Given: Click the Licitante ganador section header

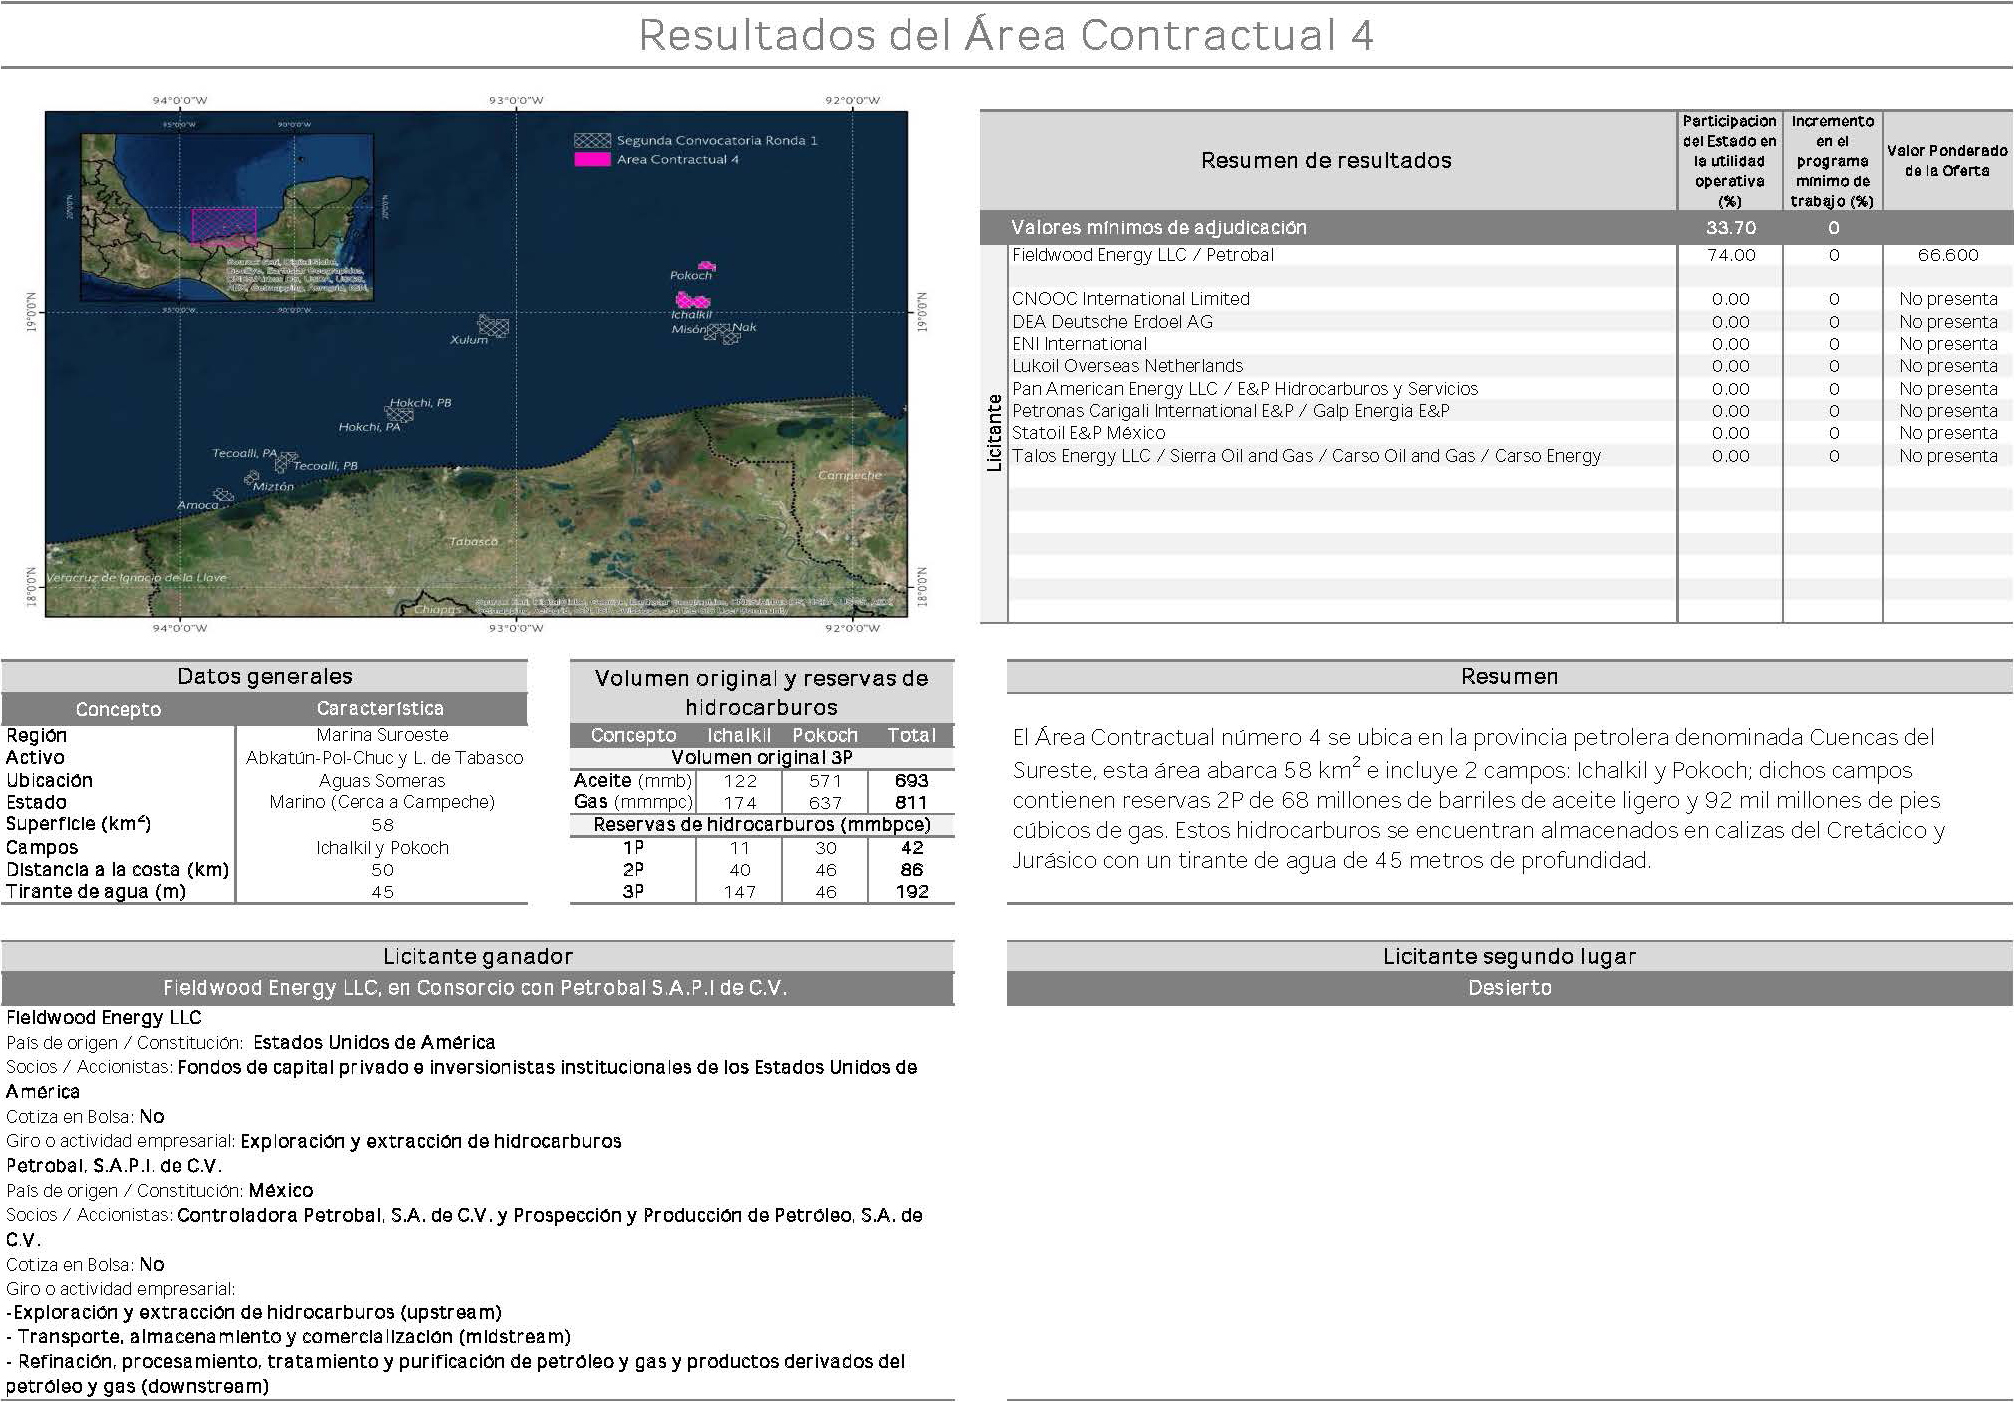Looking at the screenshot, I should pos(477,957).
